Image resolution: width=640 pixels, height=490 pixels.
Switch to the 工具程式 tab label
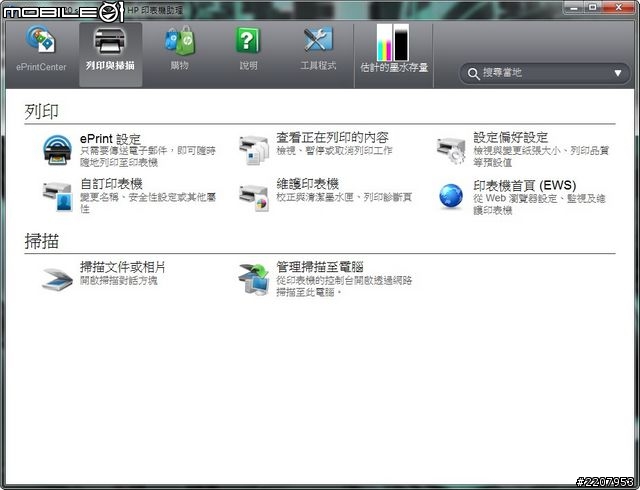tap(318, 66)
